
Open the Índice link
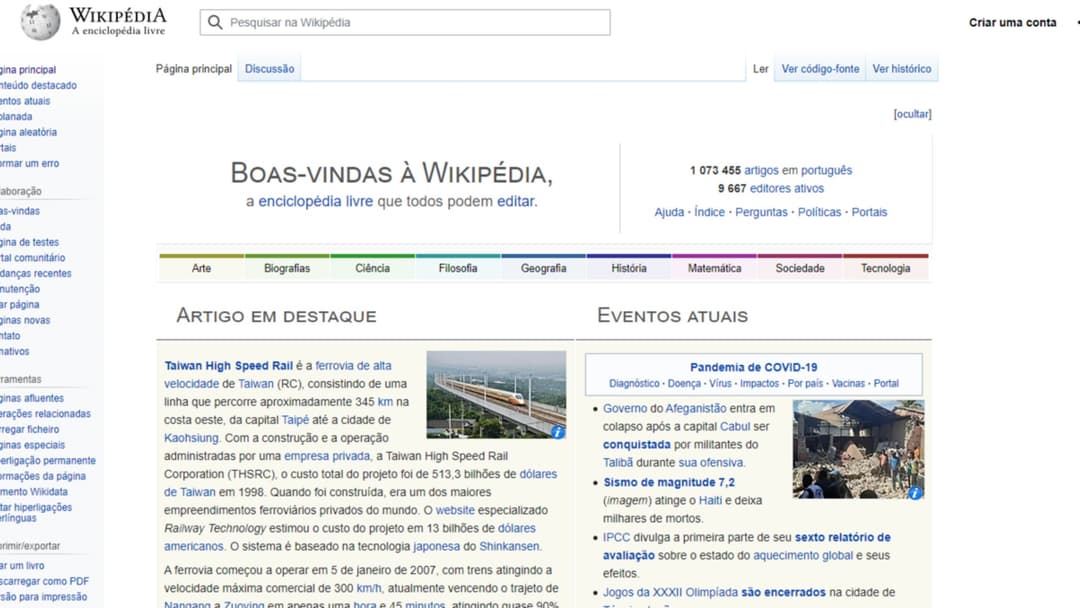(x=709, y=212)
